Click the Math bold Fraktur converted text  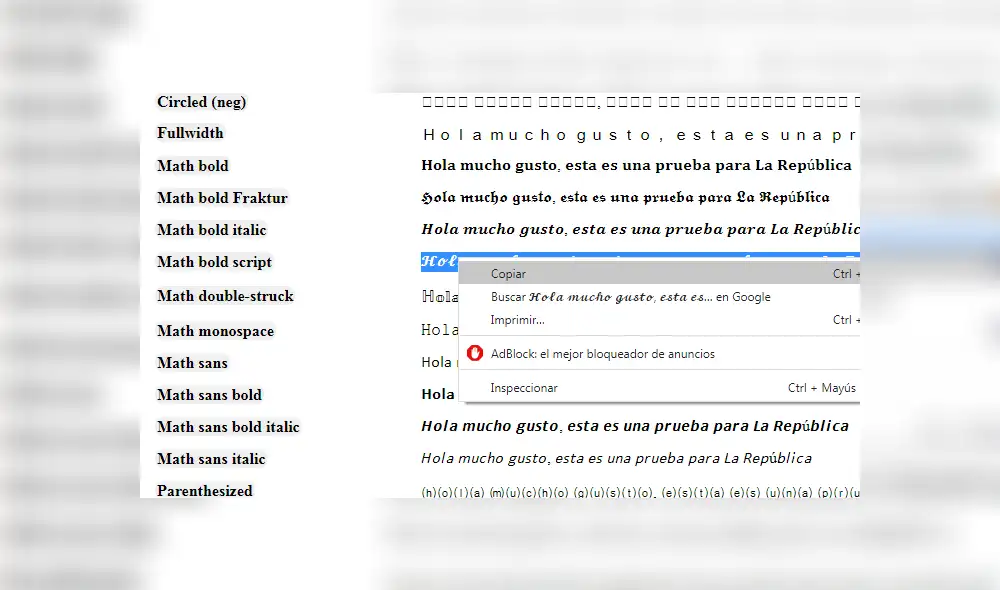[626, 197]
